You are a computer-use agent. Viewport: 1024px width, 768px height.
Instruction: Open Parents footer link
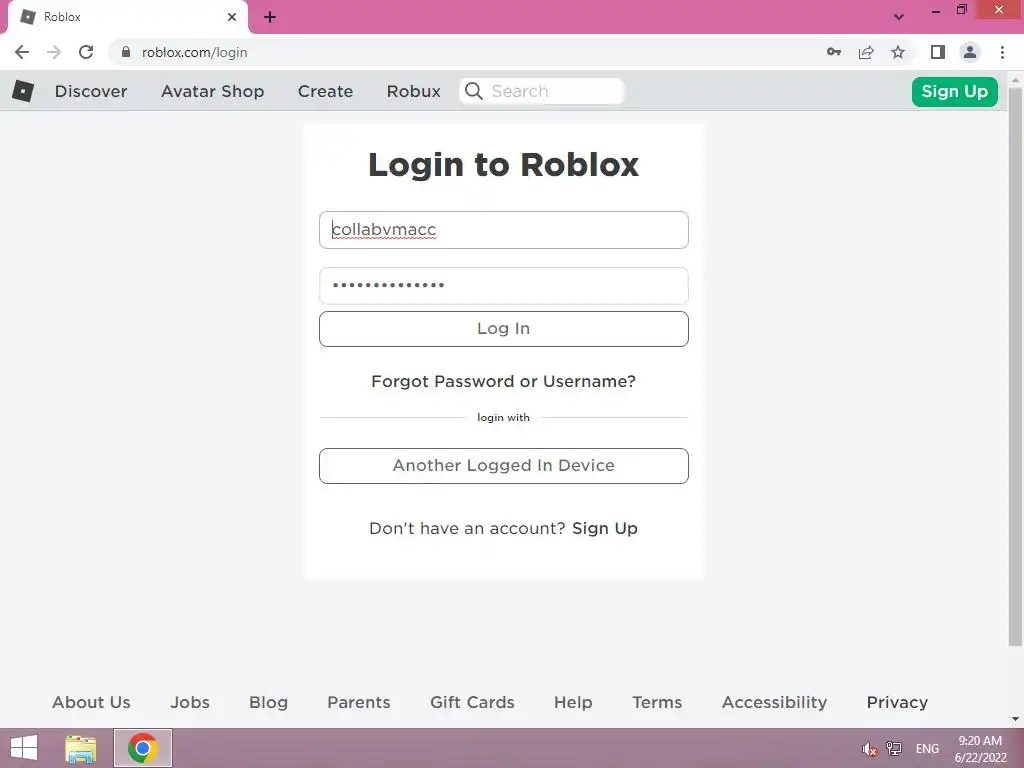[x=359, y=702]
